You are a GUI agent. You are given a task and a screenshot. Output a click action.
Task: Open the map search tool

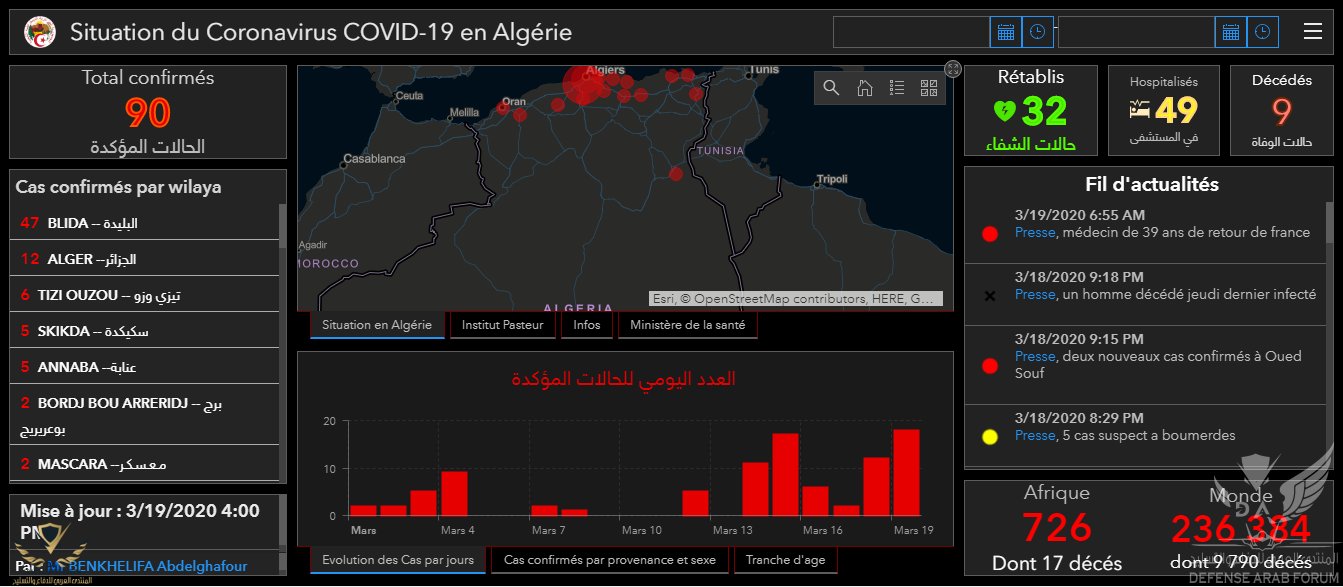point(831,88)
